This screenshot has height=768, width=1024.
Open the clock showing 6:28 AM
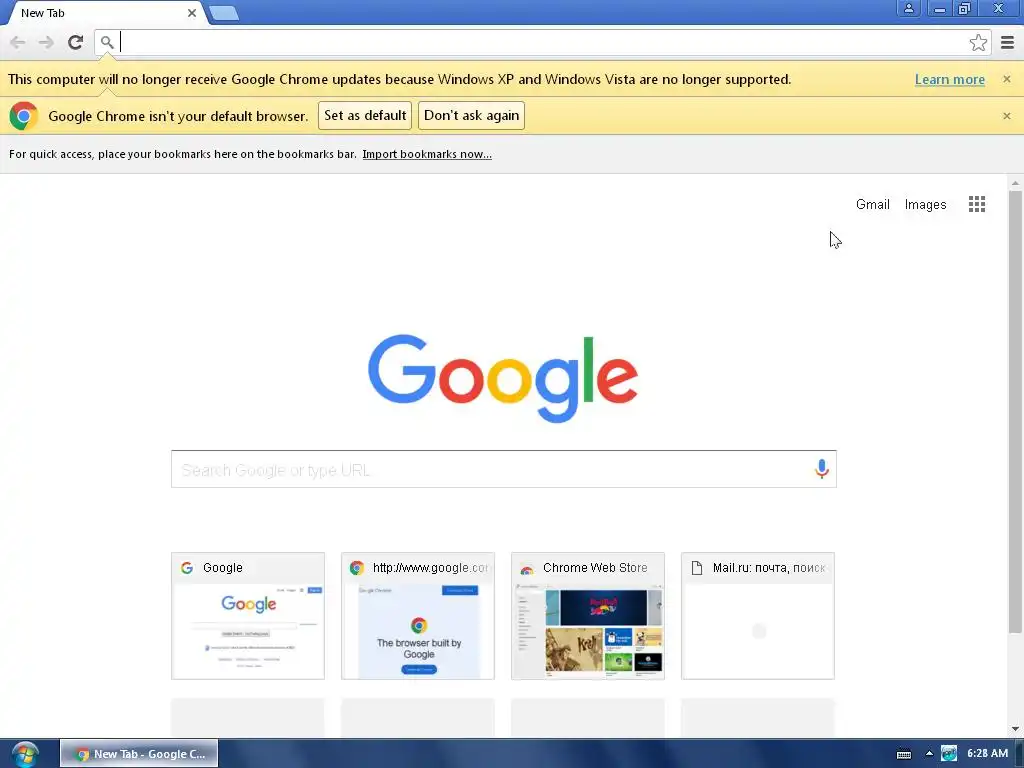tap(987, 754)
